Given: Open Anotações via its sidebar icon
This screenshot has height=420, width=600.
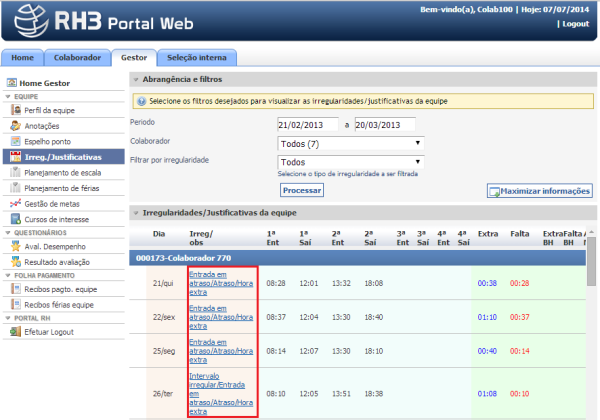Looking at the screenshot, I should [x=16, y=126].
